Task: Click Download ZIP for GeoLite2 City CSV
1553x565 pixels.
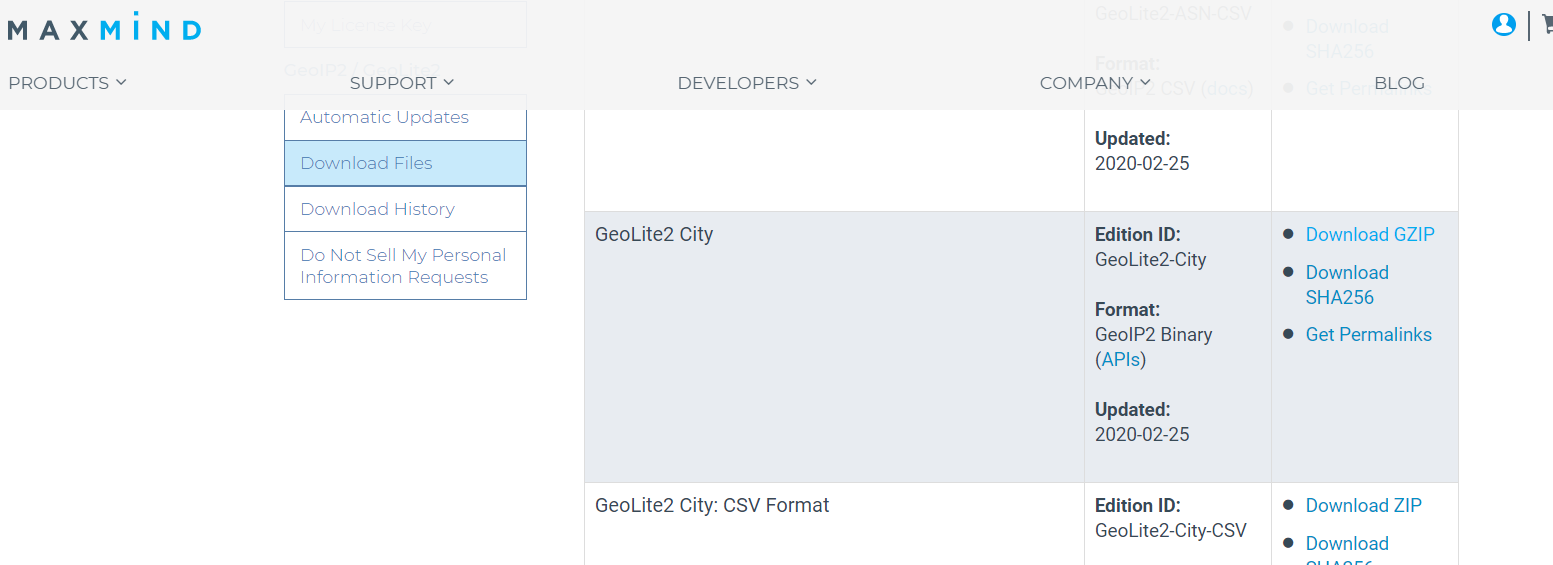Action: coord(1363,506)
